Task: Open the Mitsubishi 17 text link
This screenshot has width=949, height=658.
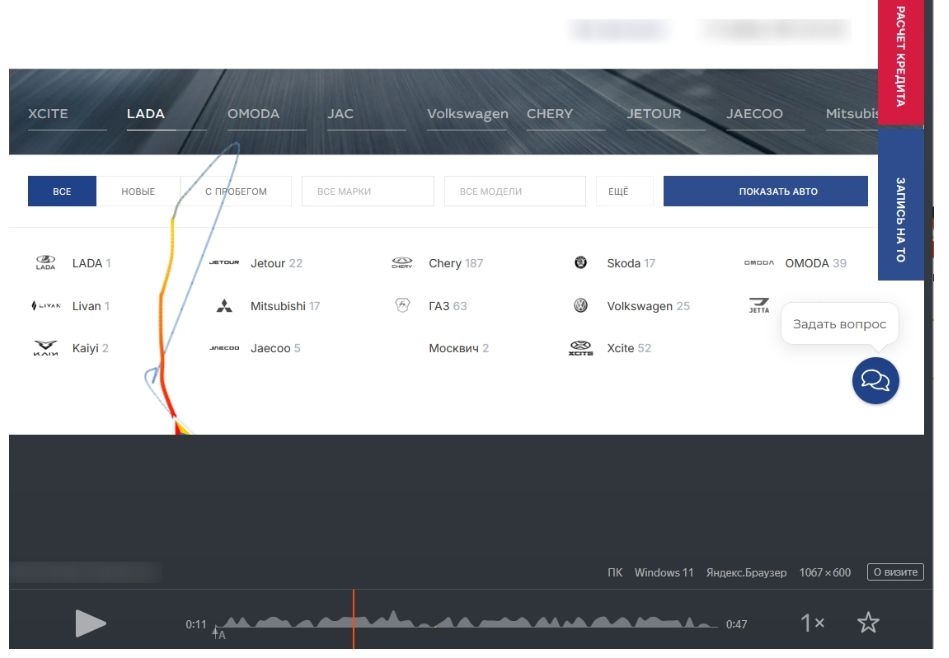Action: 285,306
